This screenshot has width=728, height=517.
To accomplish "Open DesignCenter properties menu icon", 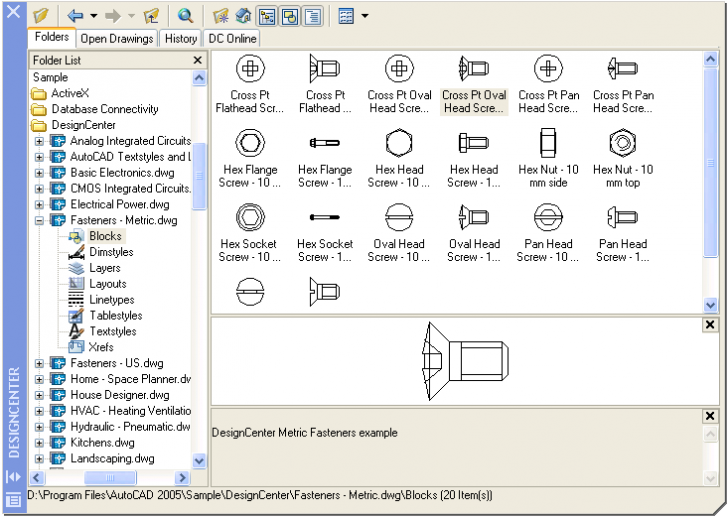I will [x=13, y=500].
